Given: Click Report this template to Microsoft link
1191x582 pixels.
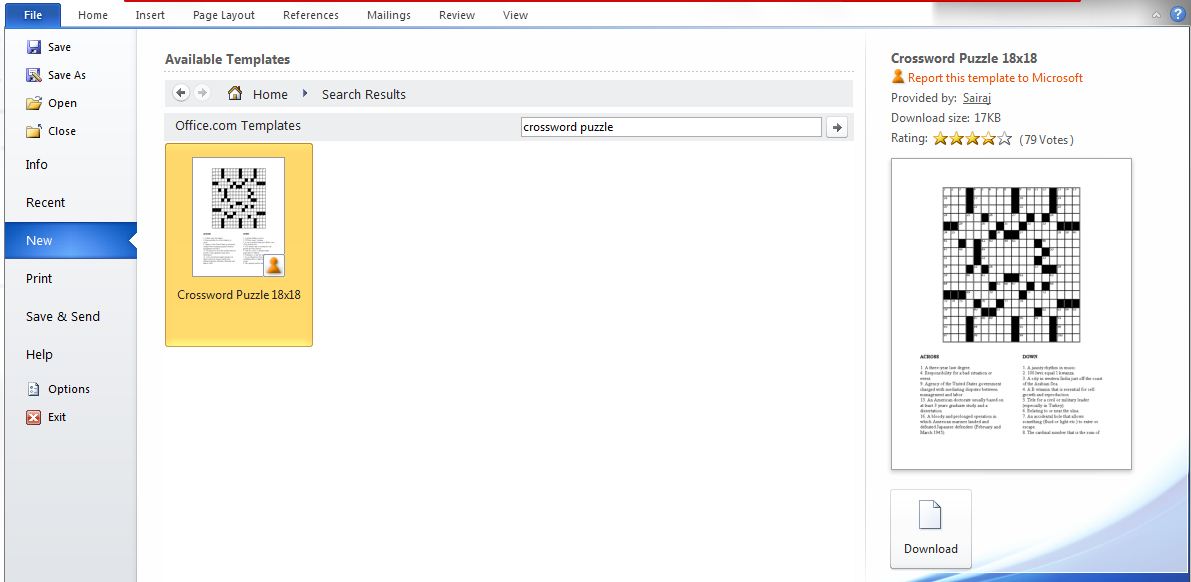Looking at the screenshot, I should 995,77.
